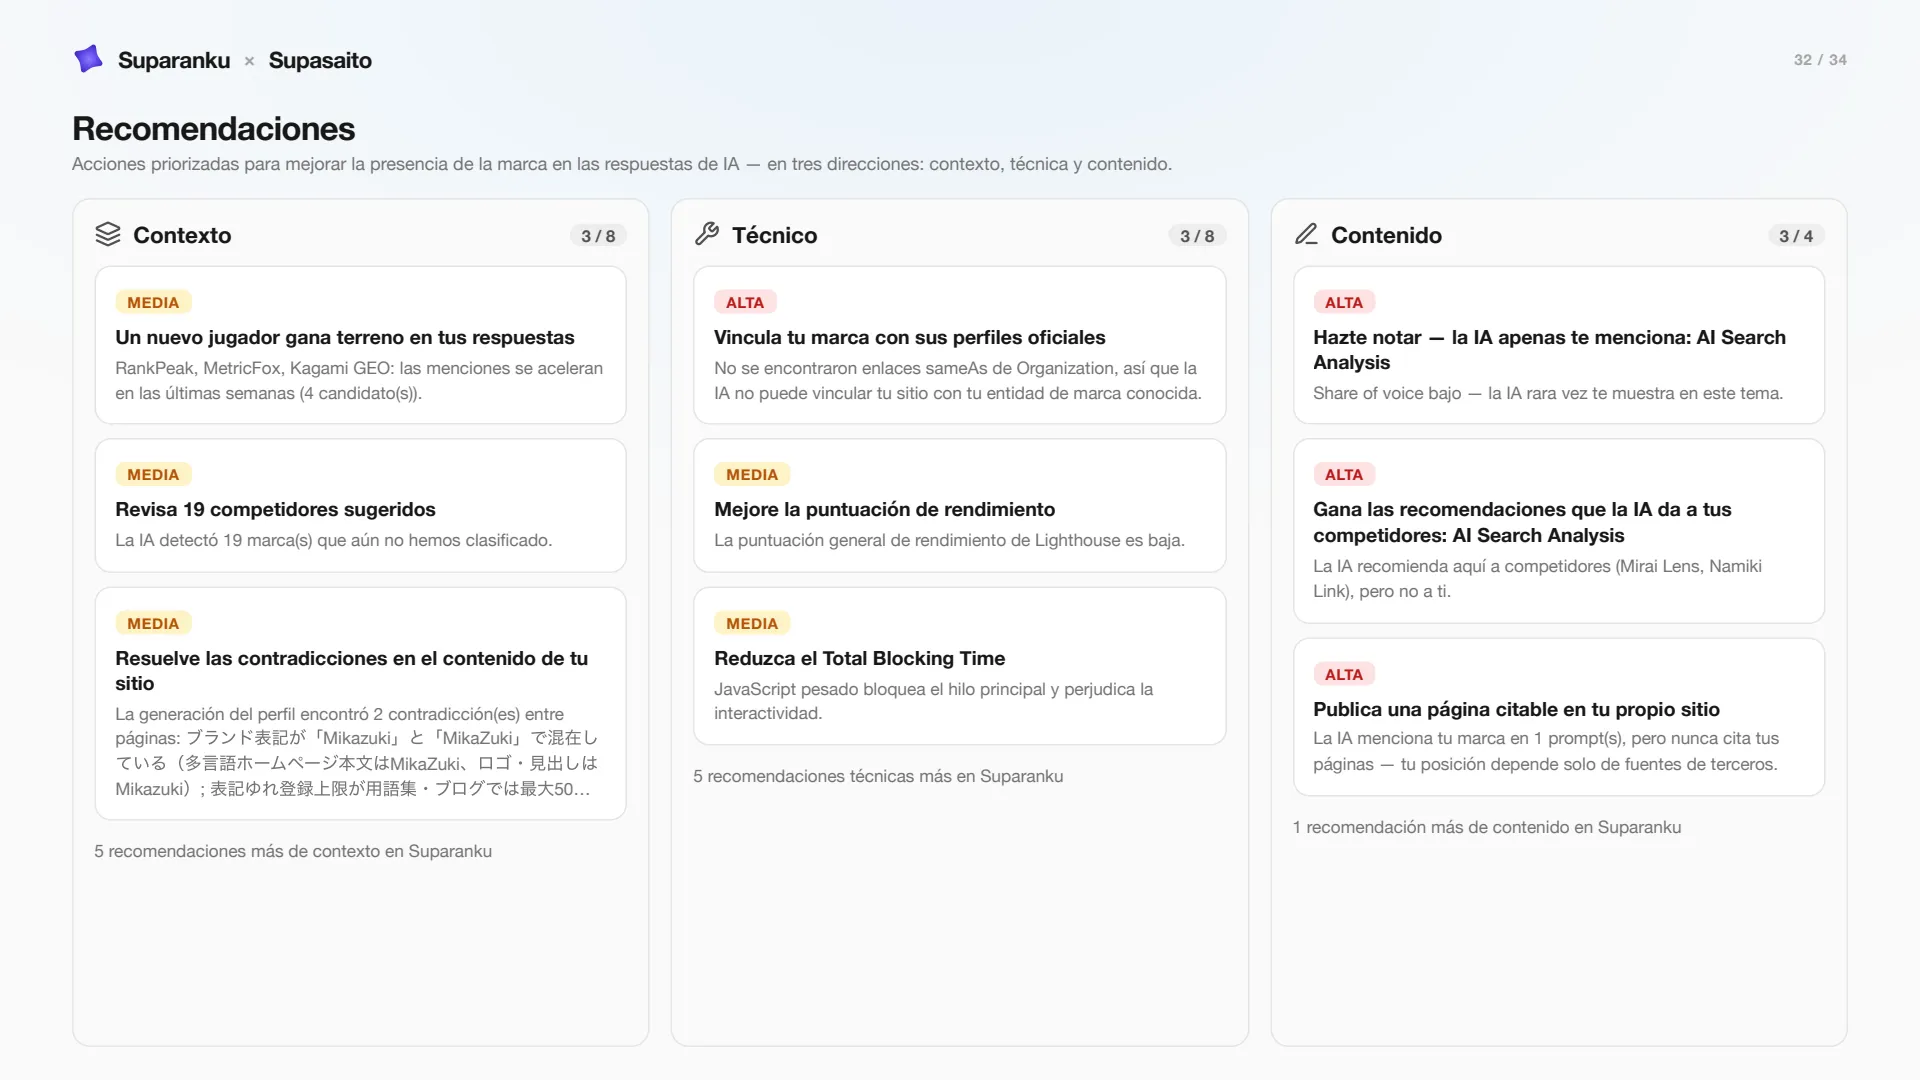Click MEDIA tag on 'Mejore la puntuación' card
Image resolution: width=1920 pixels, height=1080 pixels.
click(x=752, y=474)
